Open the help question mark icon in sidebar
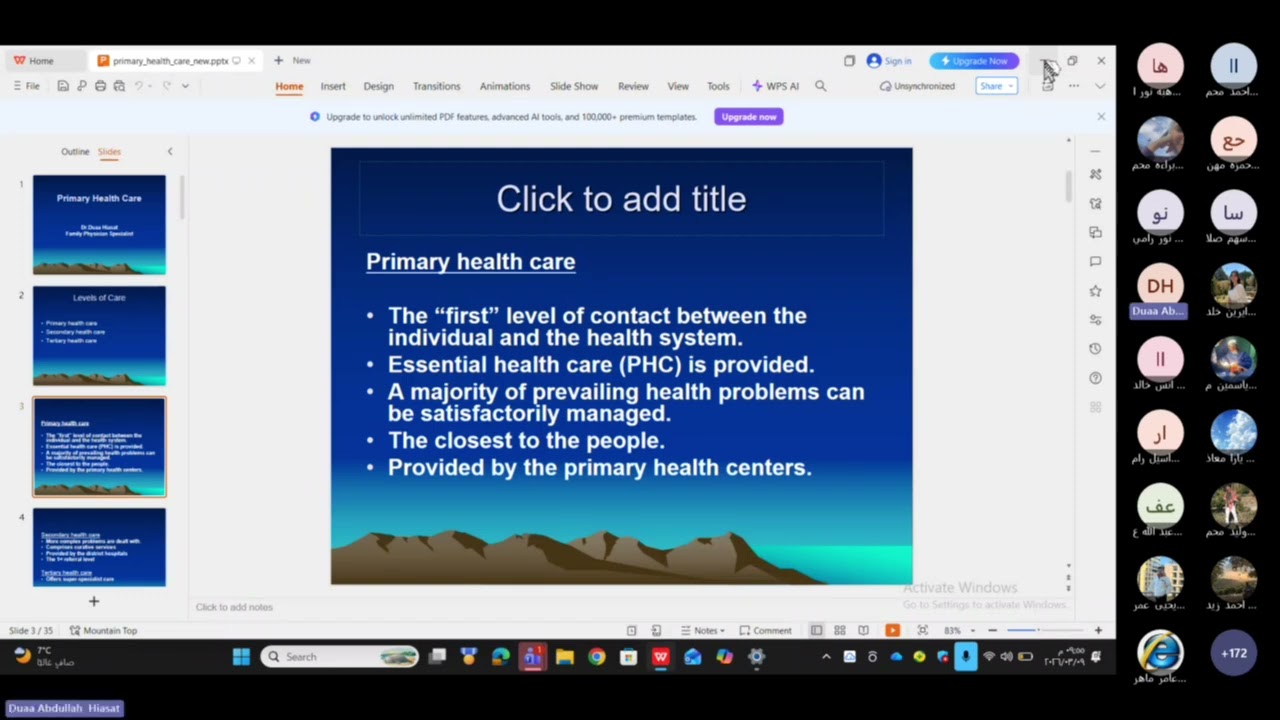1280x720 pixels. coord(1095,378)
